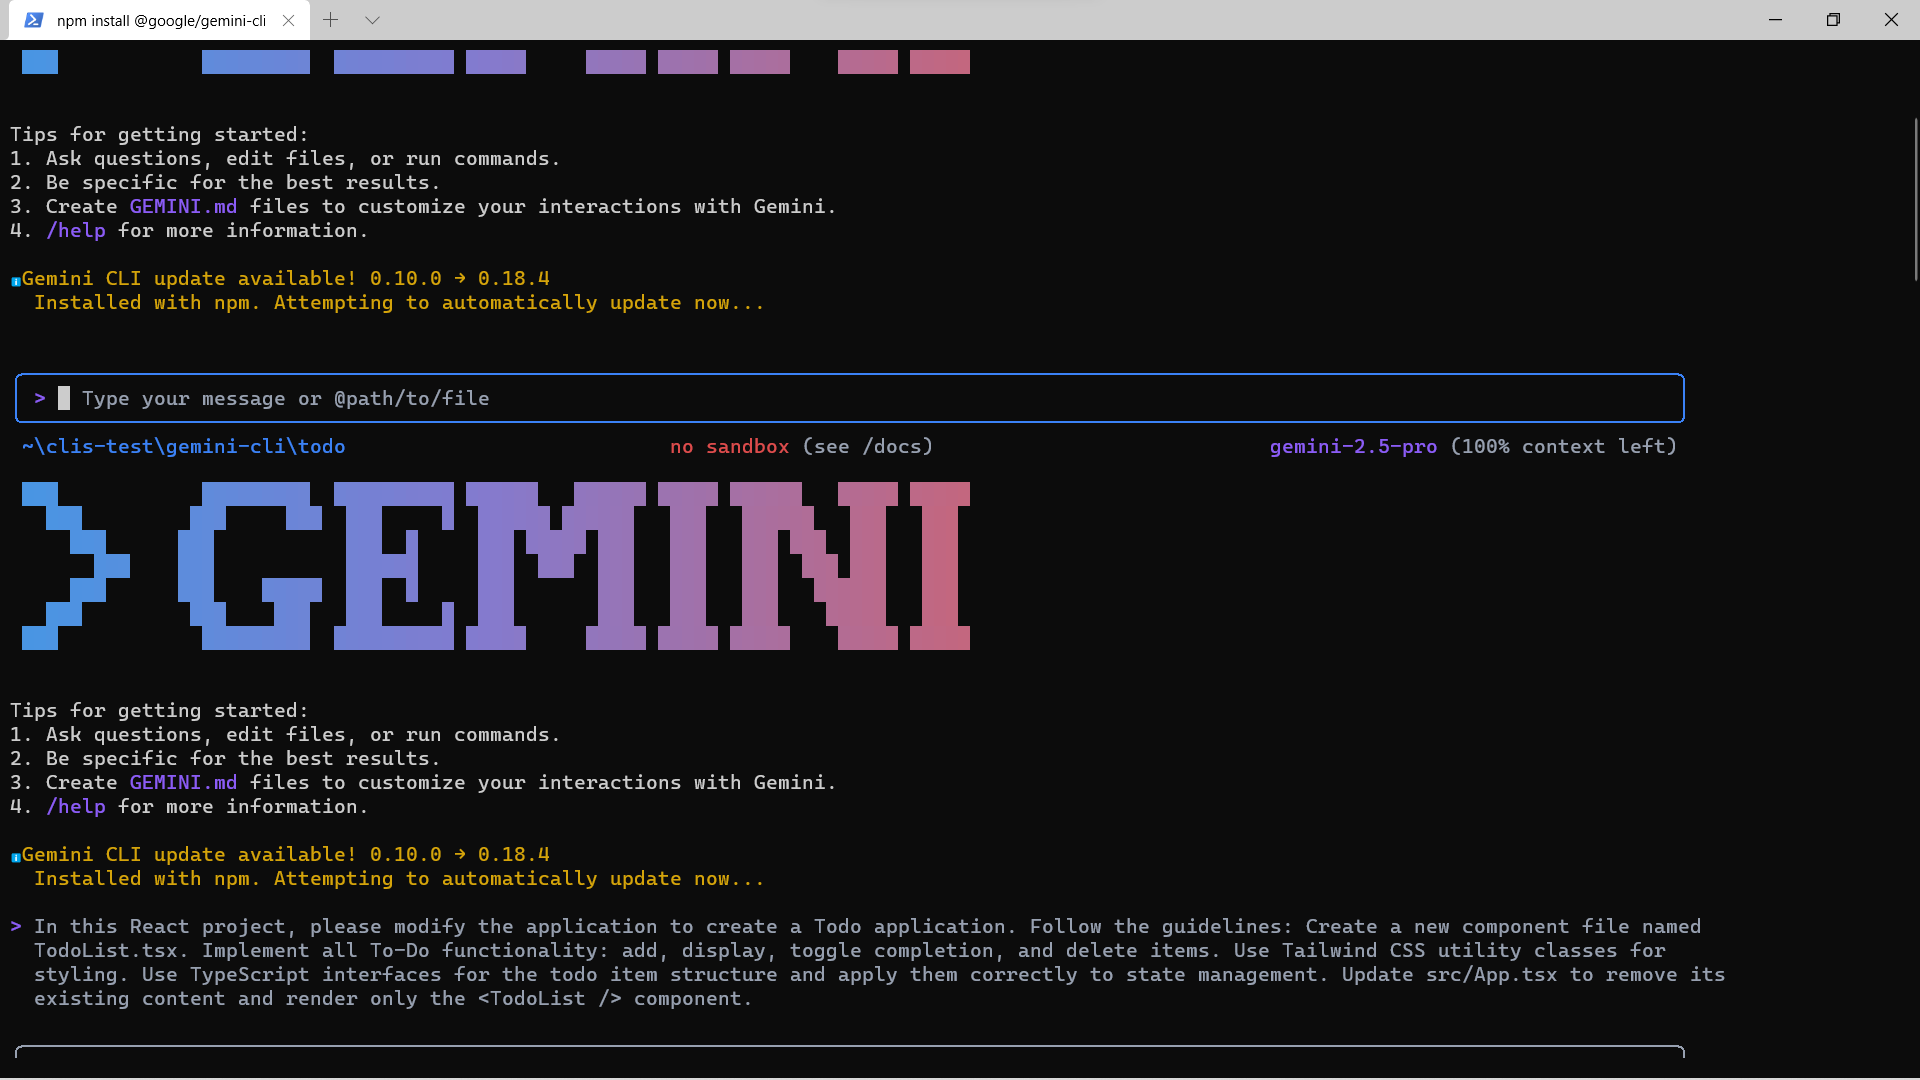Restore down the terminal window
This screenshot has width=1920, height=1080.
coord(1833,20)
